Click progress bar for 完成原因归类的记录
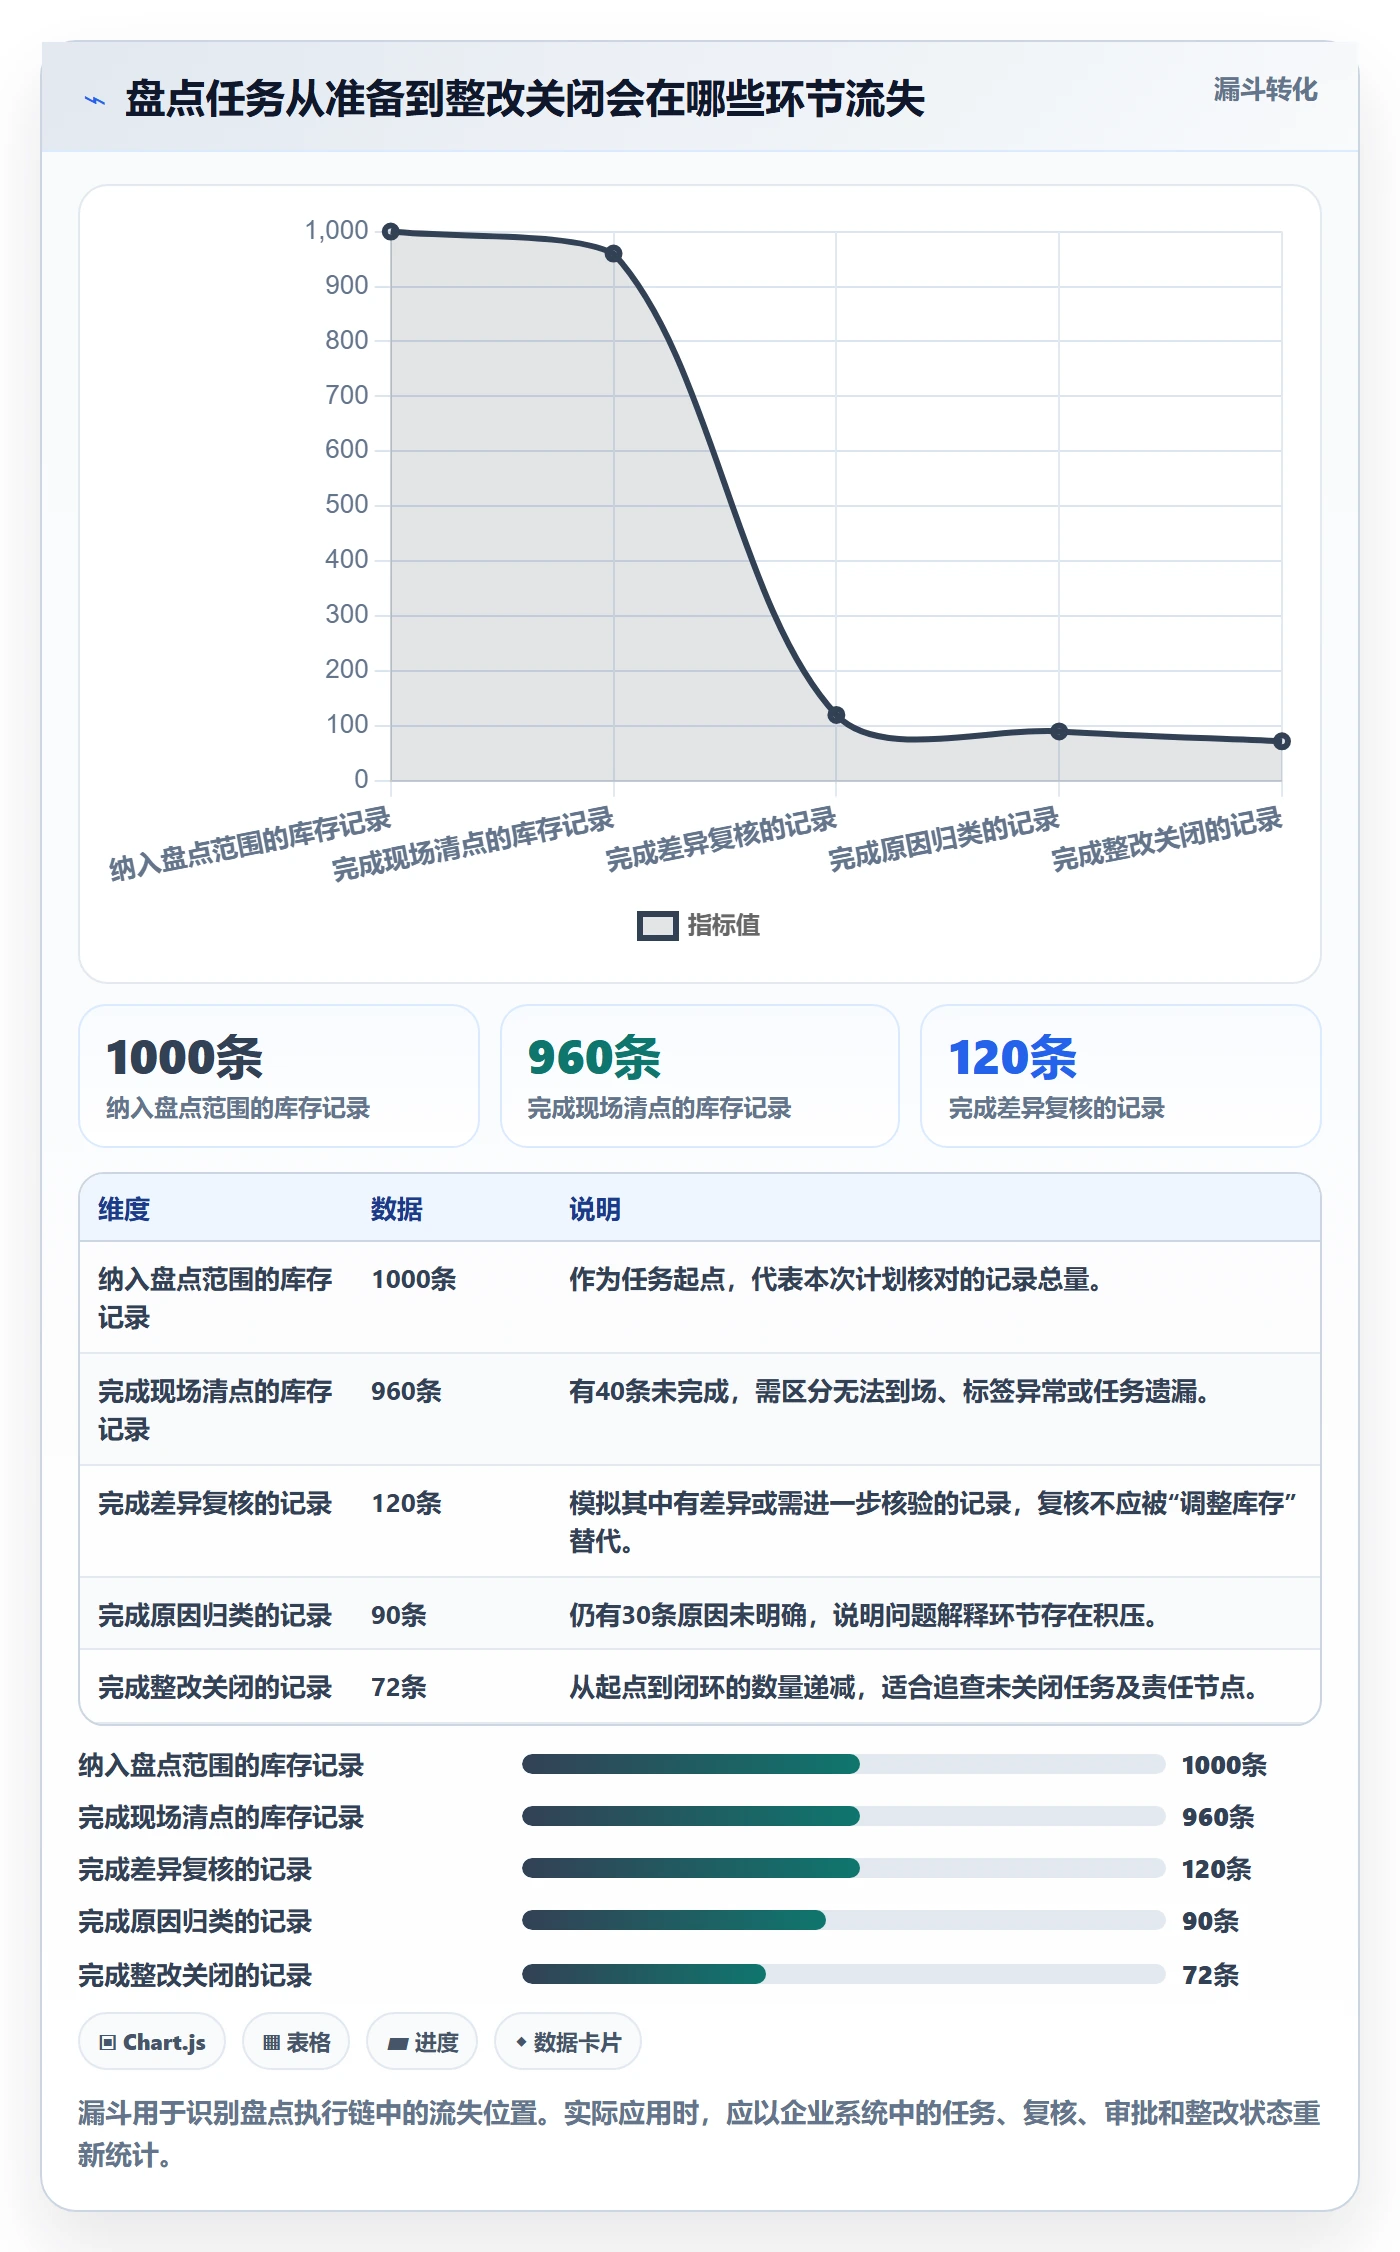The height and width of the screenshot is (2252, 1400). pos(843,1920)
